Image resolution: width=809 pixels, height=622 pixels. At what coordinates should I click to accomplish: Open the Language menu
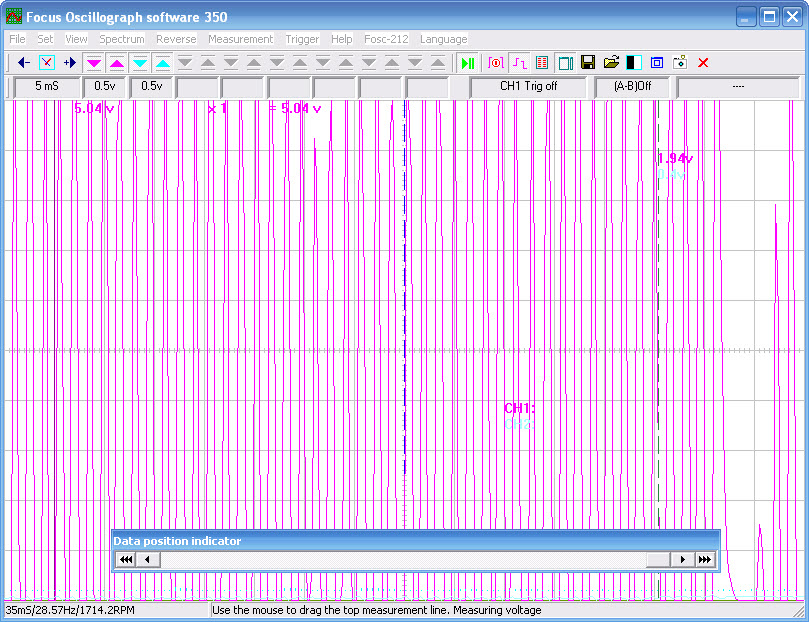point(444,39)
